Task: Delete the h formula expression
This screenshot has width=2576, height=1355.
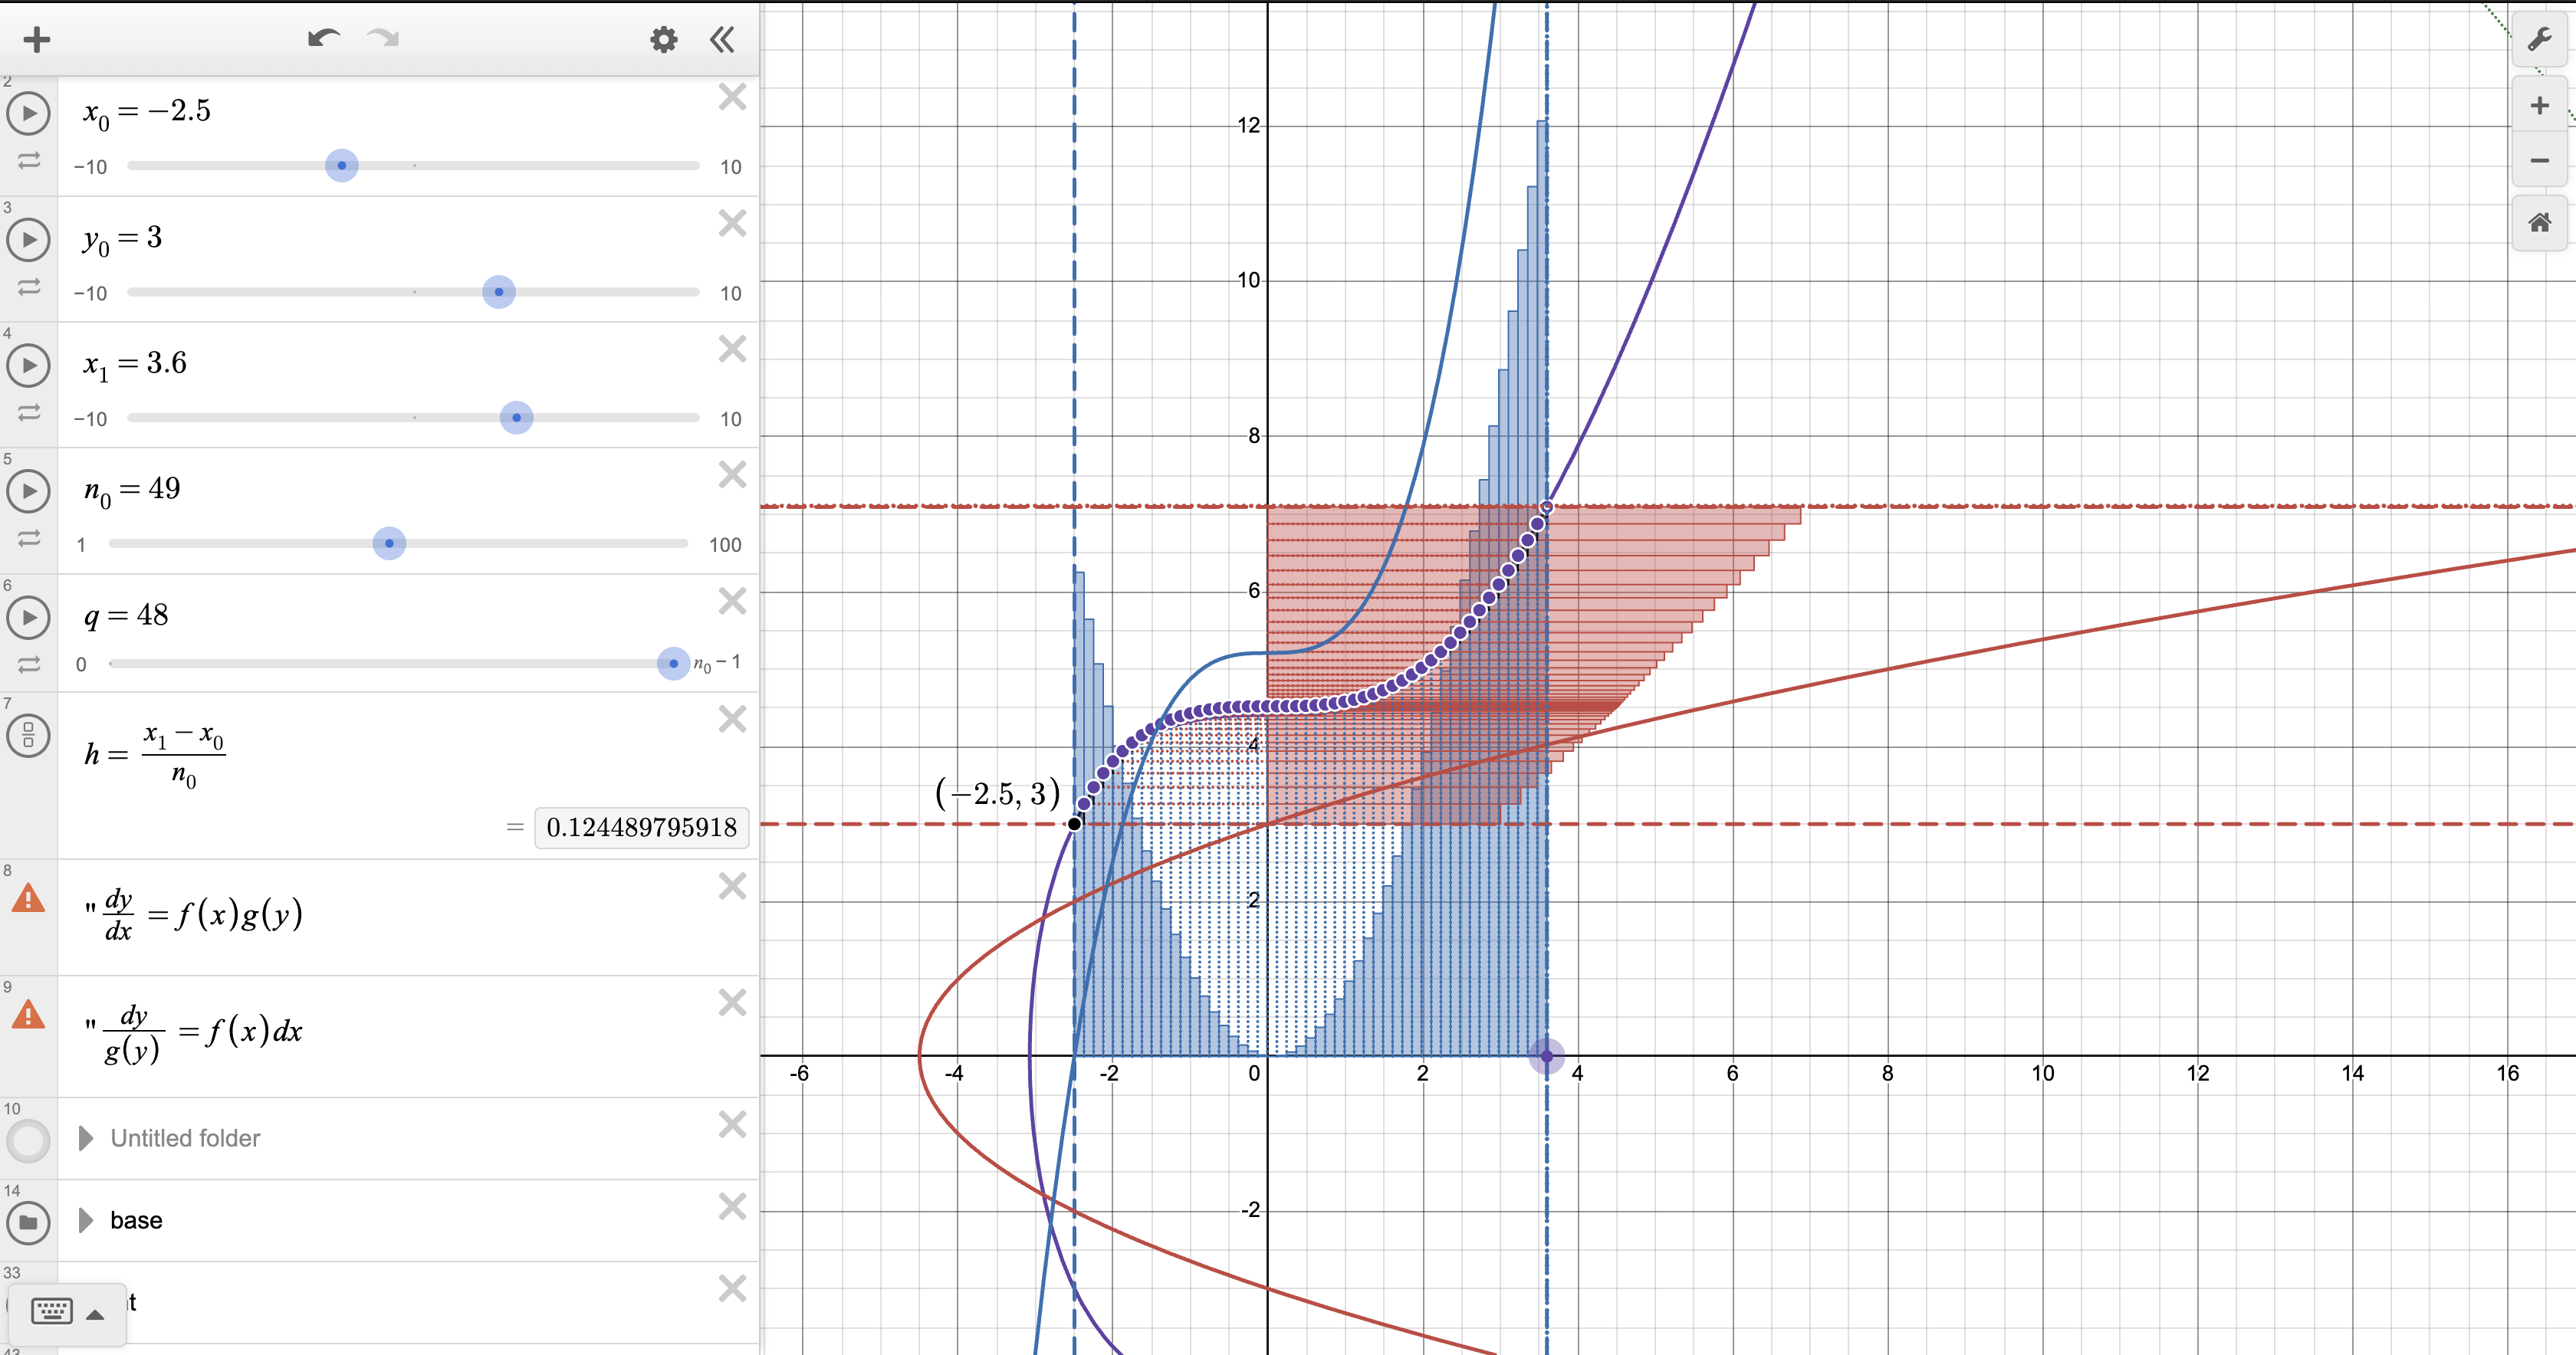Action: [732, 719]
